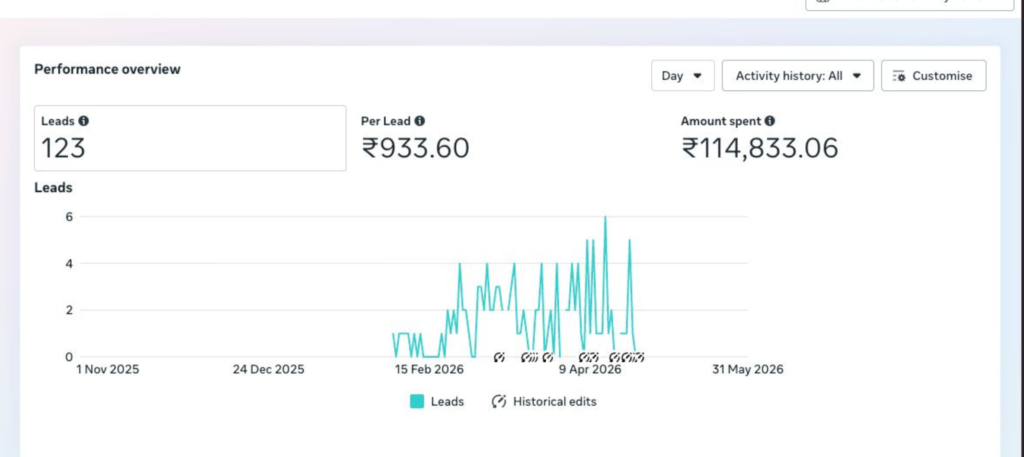1024x457 pixels.
Task: Click the Customise settings icon
Action: coord(899,76)
